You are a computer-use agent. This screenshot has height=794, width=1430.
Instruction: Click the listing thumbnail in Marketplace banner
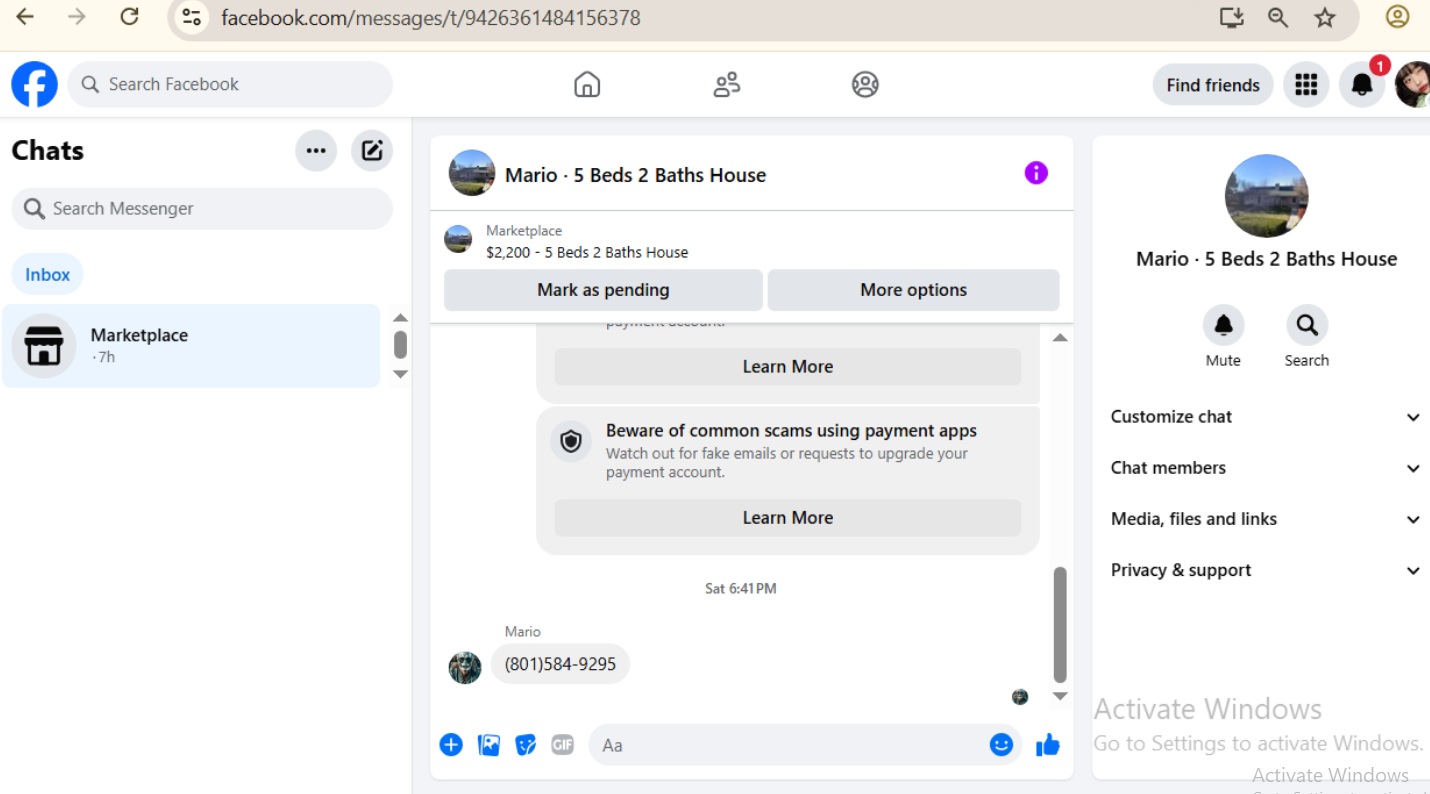pyautogui.click(x=458, y=239)
